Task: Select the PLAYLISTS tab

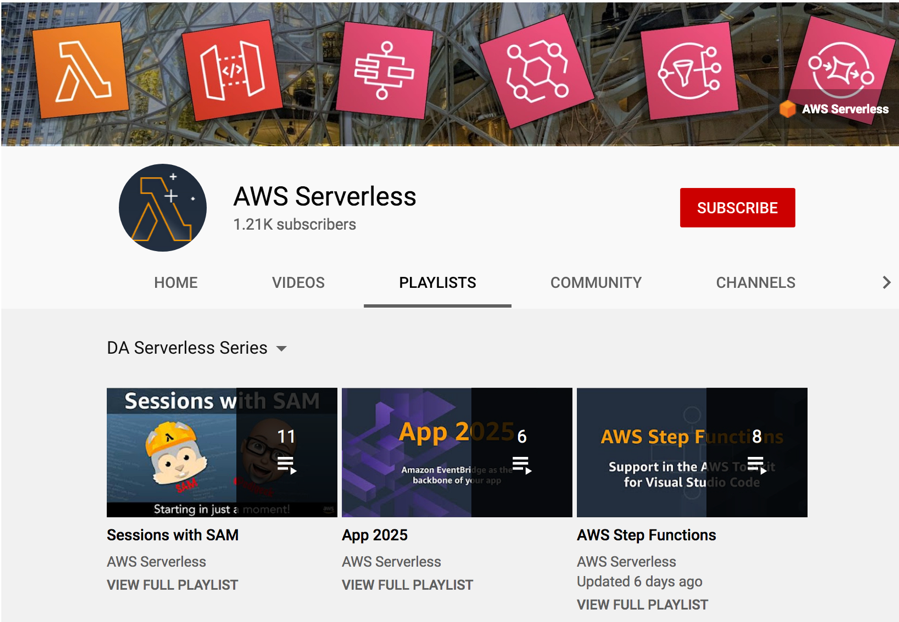Action: pos(437,283)
